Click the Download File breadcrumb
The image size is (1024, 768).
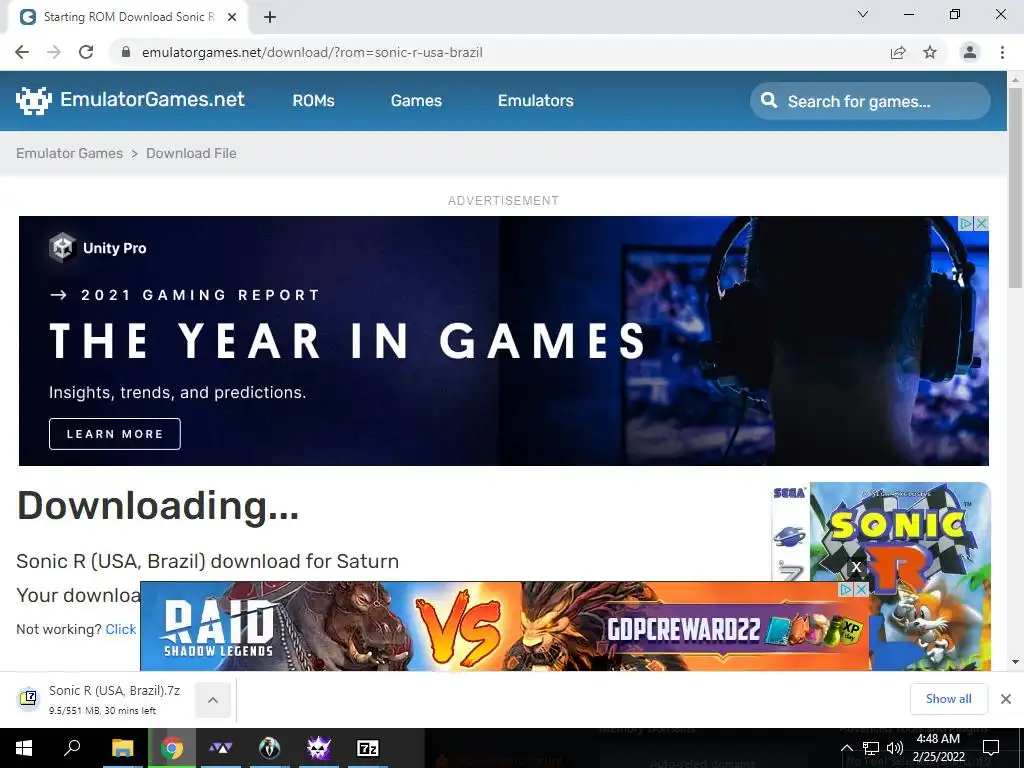click(191, 153)
